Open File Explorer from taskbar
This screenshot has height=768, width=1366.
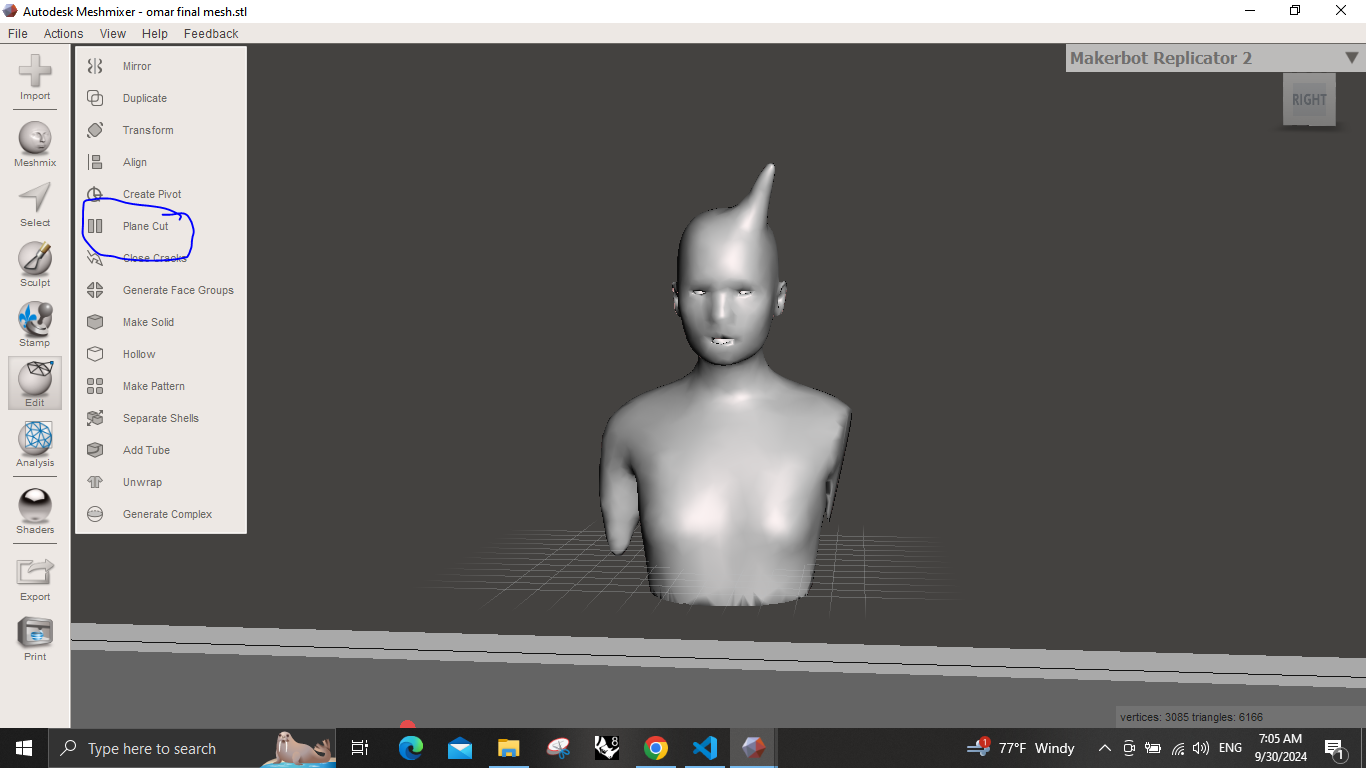[508, 748]
